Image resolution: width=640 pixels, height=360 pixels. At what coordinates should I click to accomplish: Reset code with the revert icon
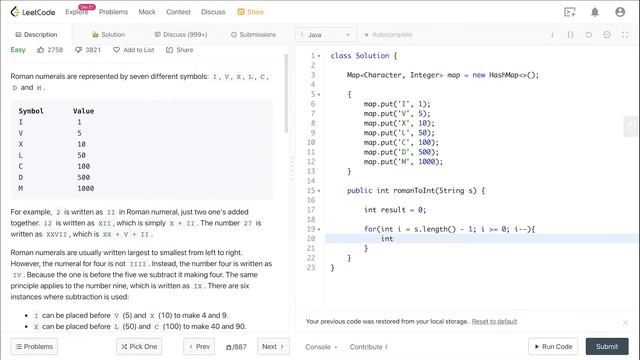[589, 35]
